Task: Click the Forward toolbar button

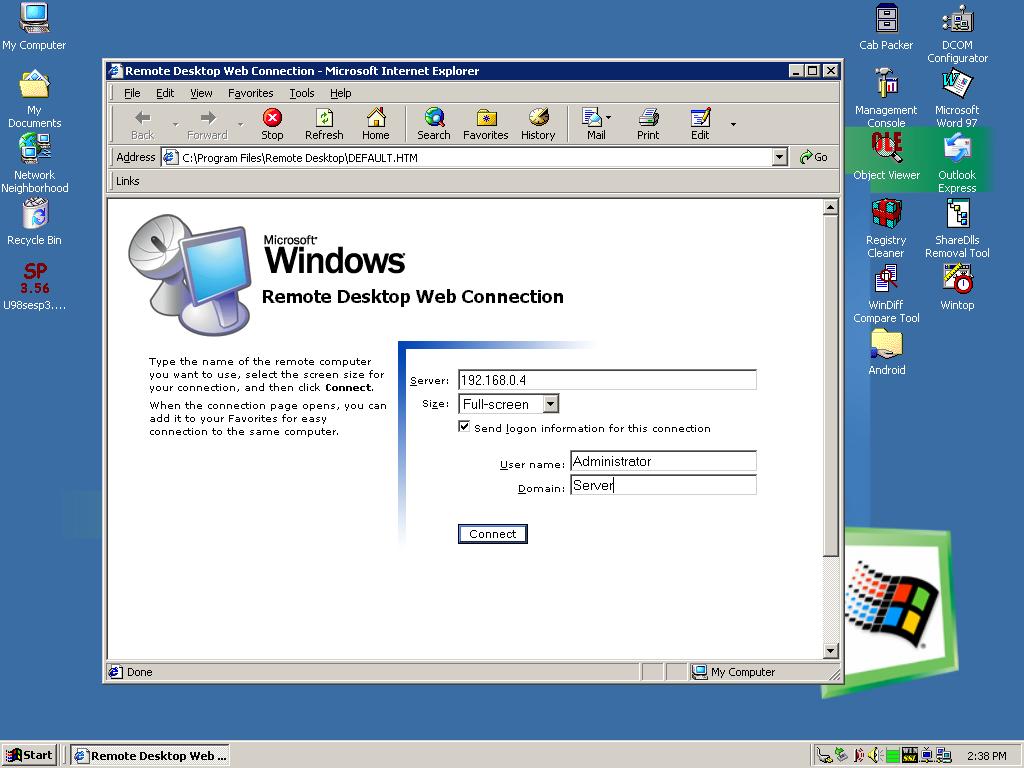Action: 207,124
